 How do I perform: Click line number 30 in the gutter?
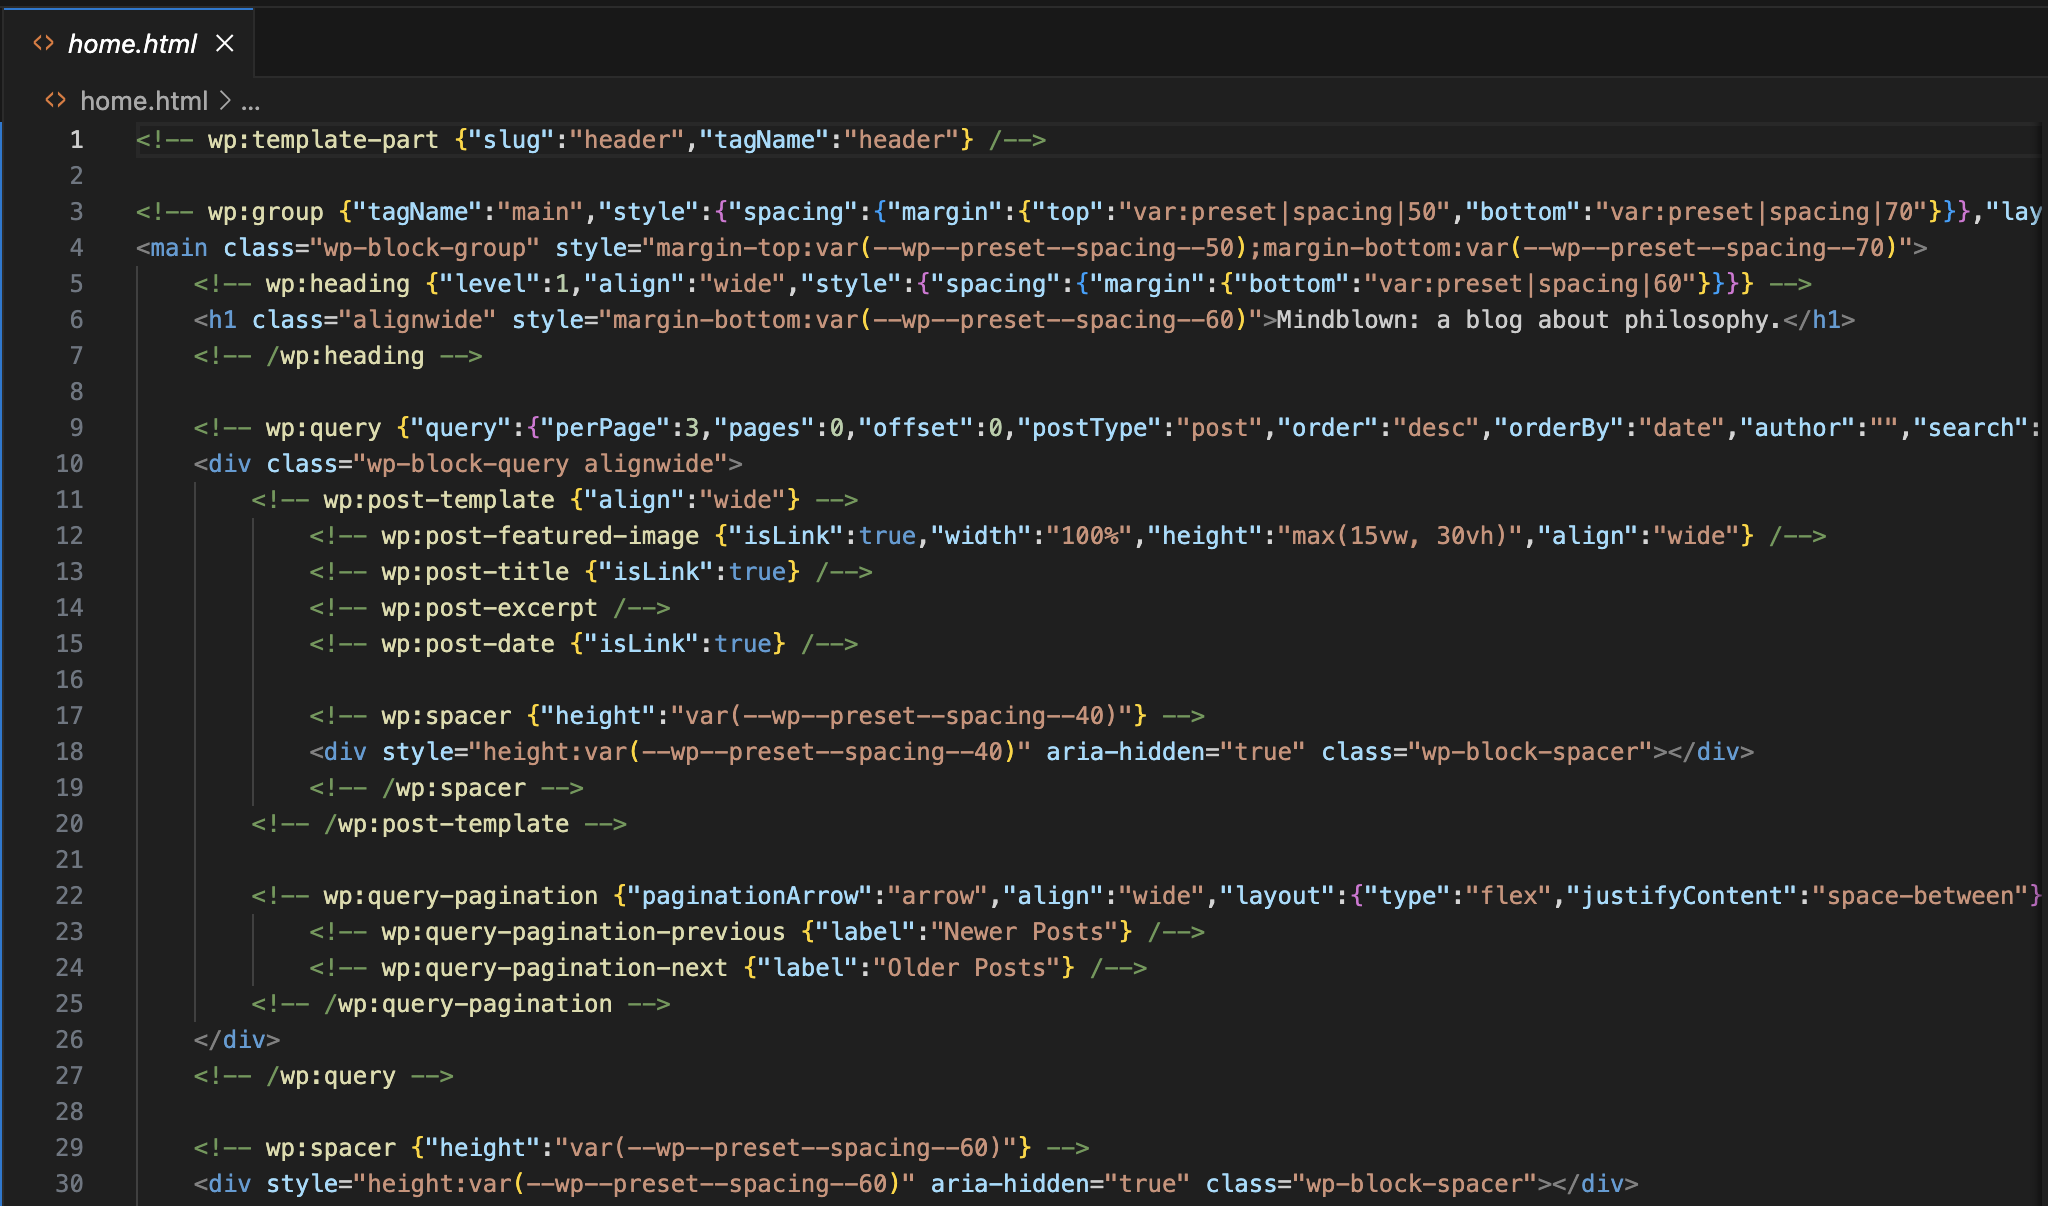coord(69,1184)
